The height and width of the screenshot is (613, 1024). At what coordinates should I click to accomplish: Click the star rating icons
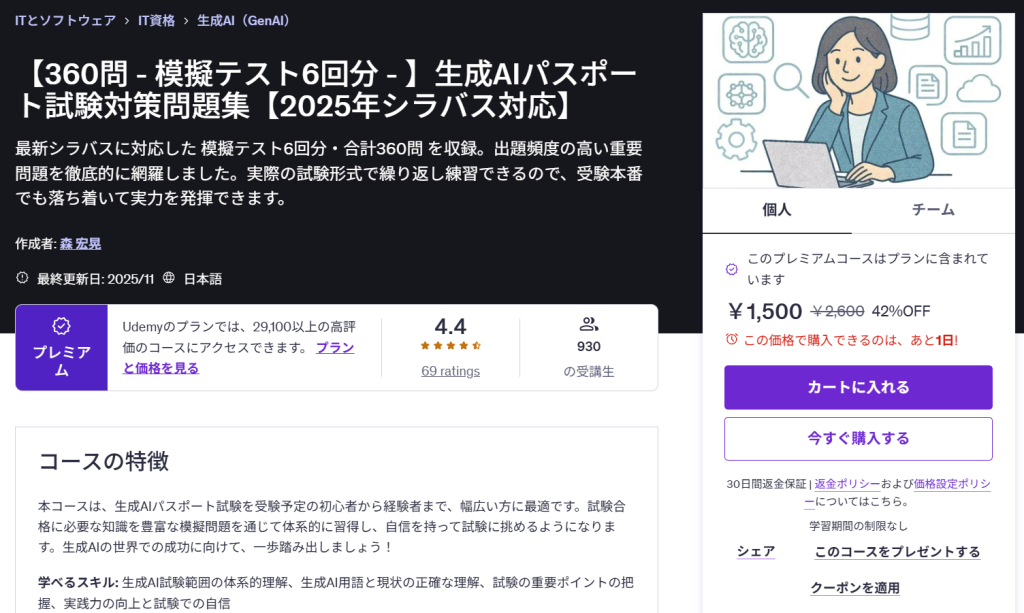point(450,346)
